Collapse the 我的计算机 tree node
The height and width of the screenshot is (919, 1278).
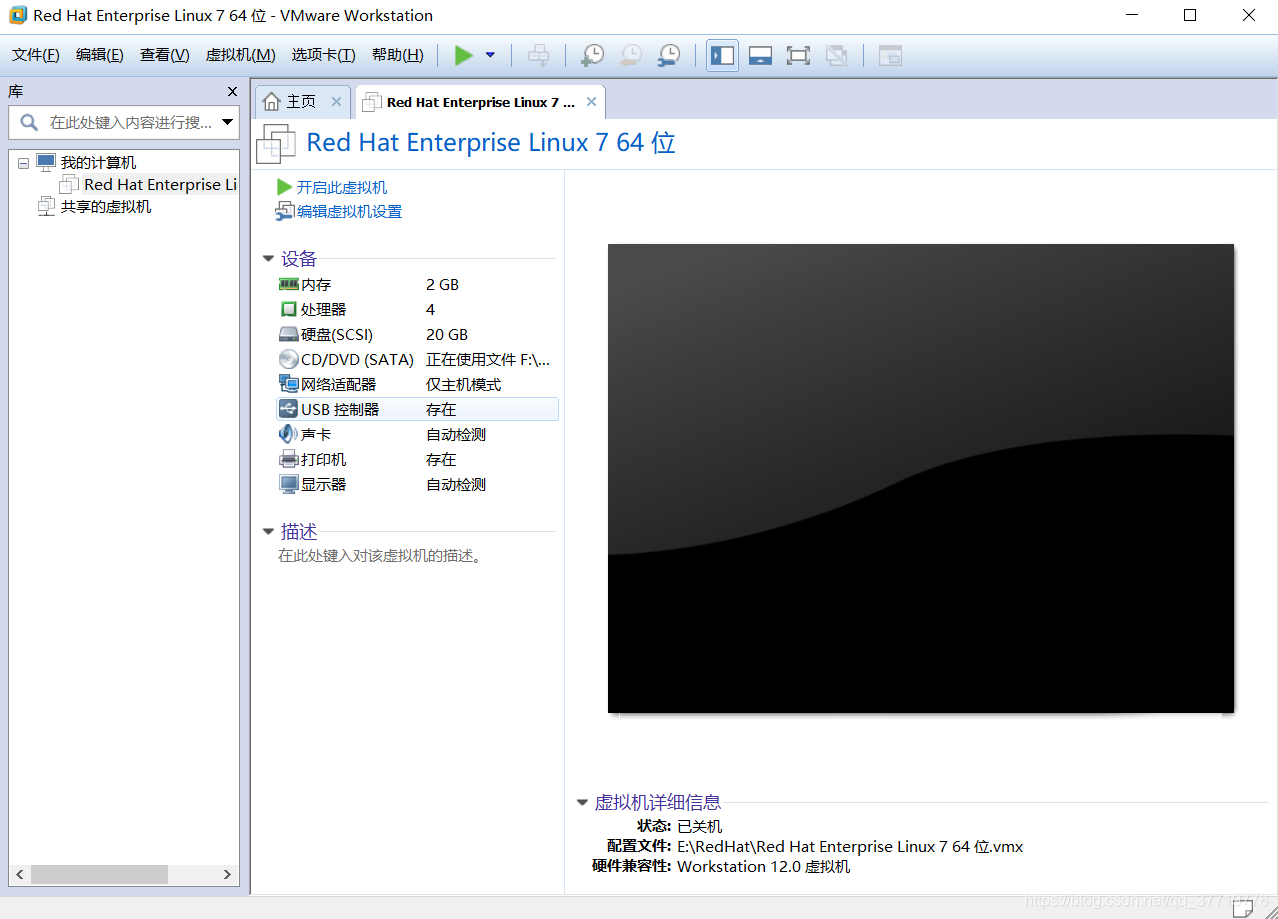point(23,163)
